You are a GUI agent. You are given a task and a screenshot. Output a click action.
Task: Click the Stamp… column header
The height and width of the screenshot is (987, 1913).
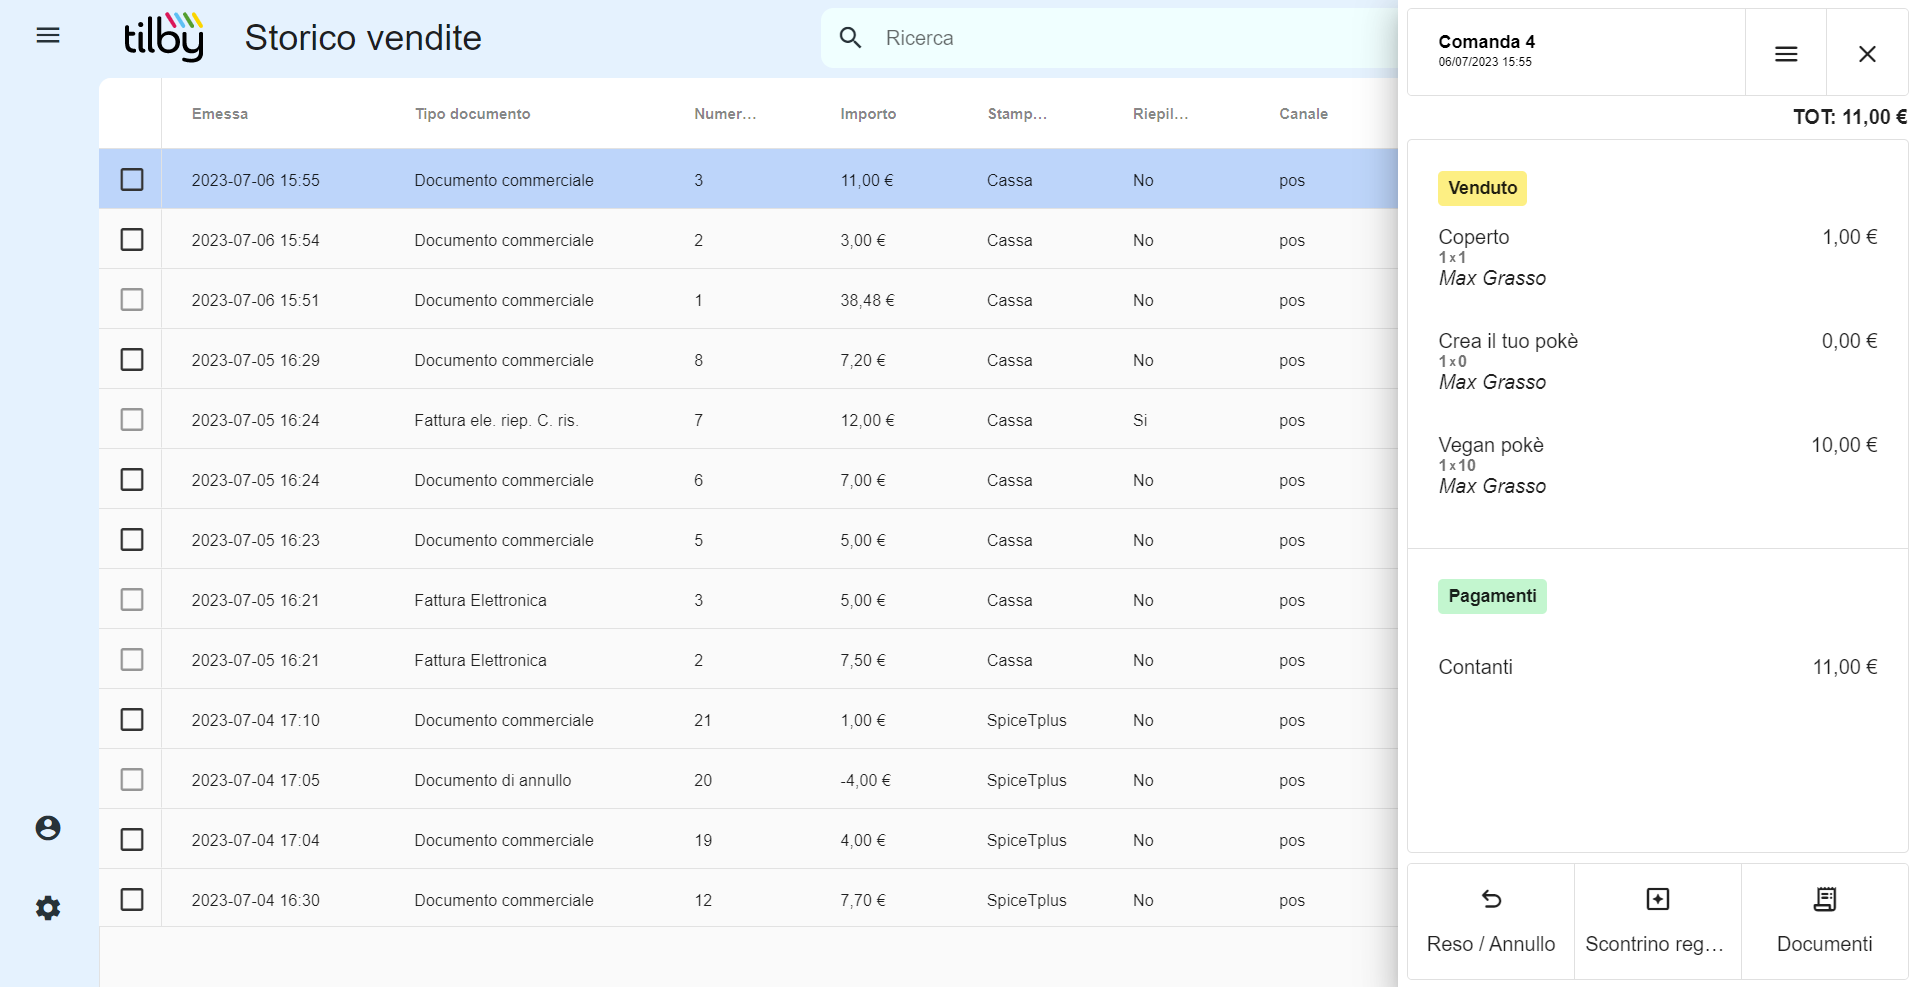1017,114
